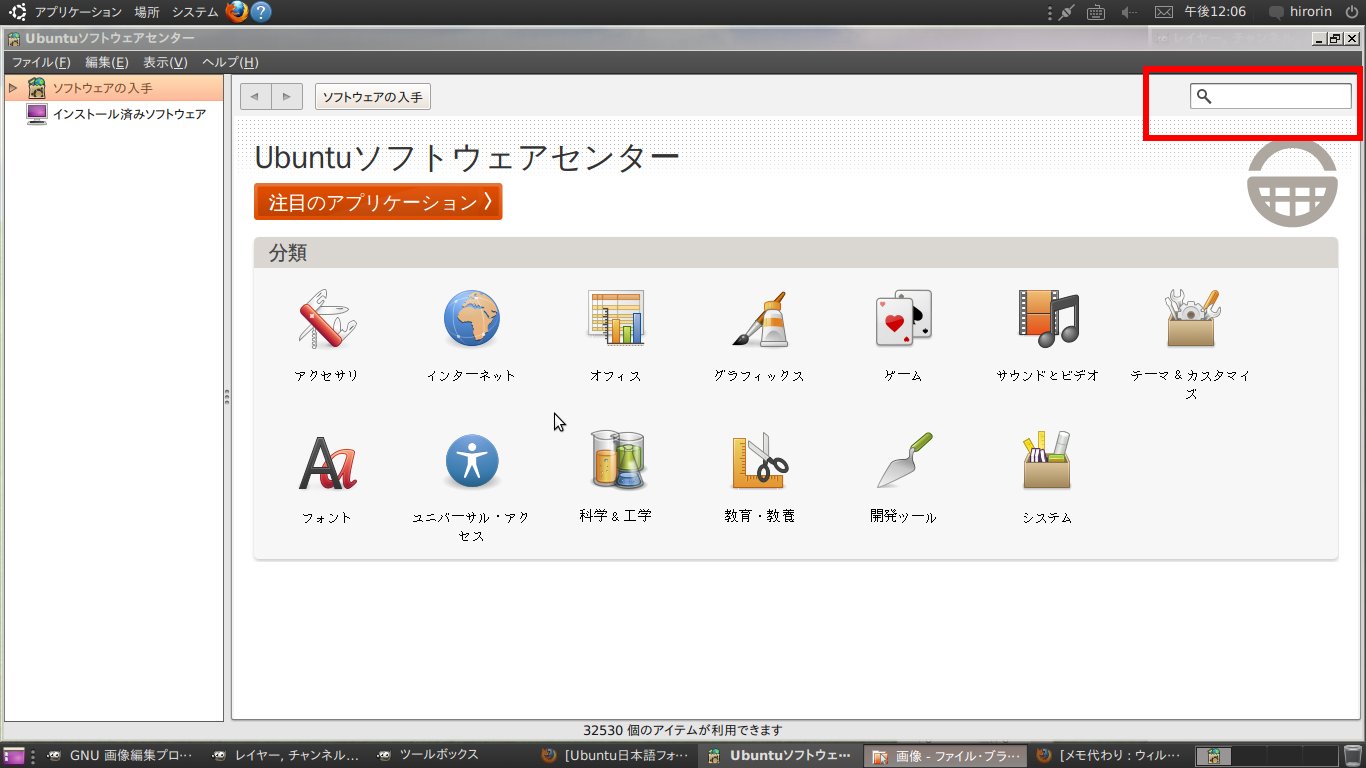Open the 科学 & 工学 category
The height and width of the screenshot is (768, 1366).
[615, 478]
